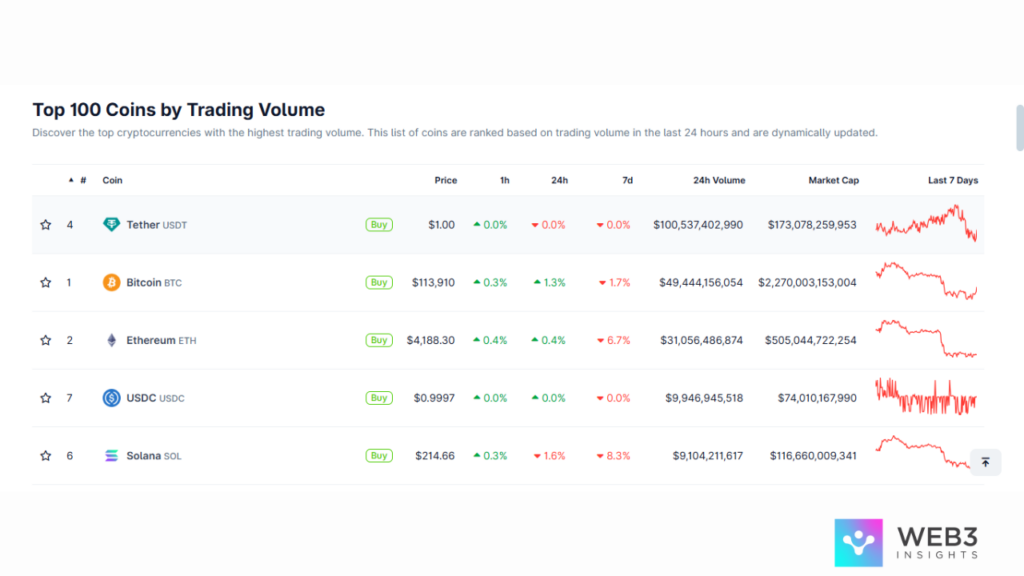This screenshot has height=576, width=1024.
Task: View USDC's 7-day sparkline chart
Action: pyautogui.click(x=927, y=396)
